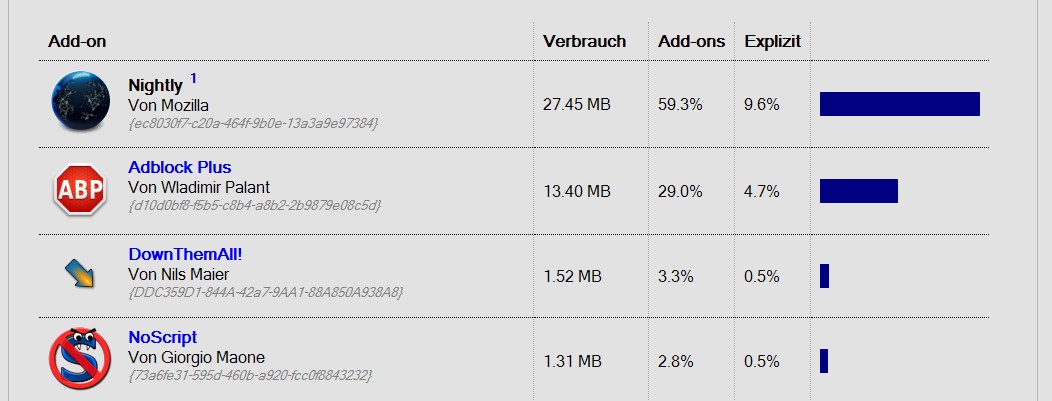
Task: Click the DownThemAll arrow icon
Action: pos(80,273)
